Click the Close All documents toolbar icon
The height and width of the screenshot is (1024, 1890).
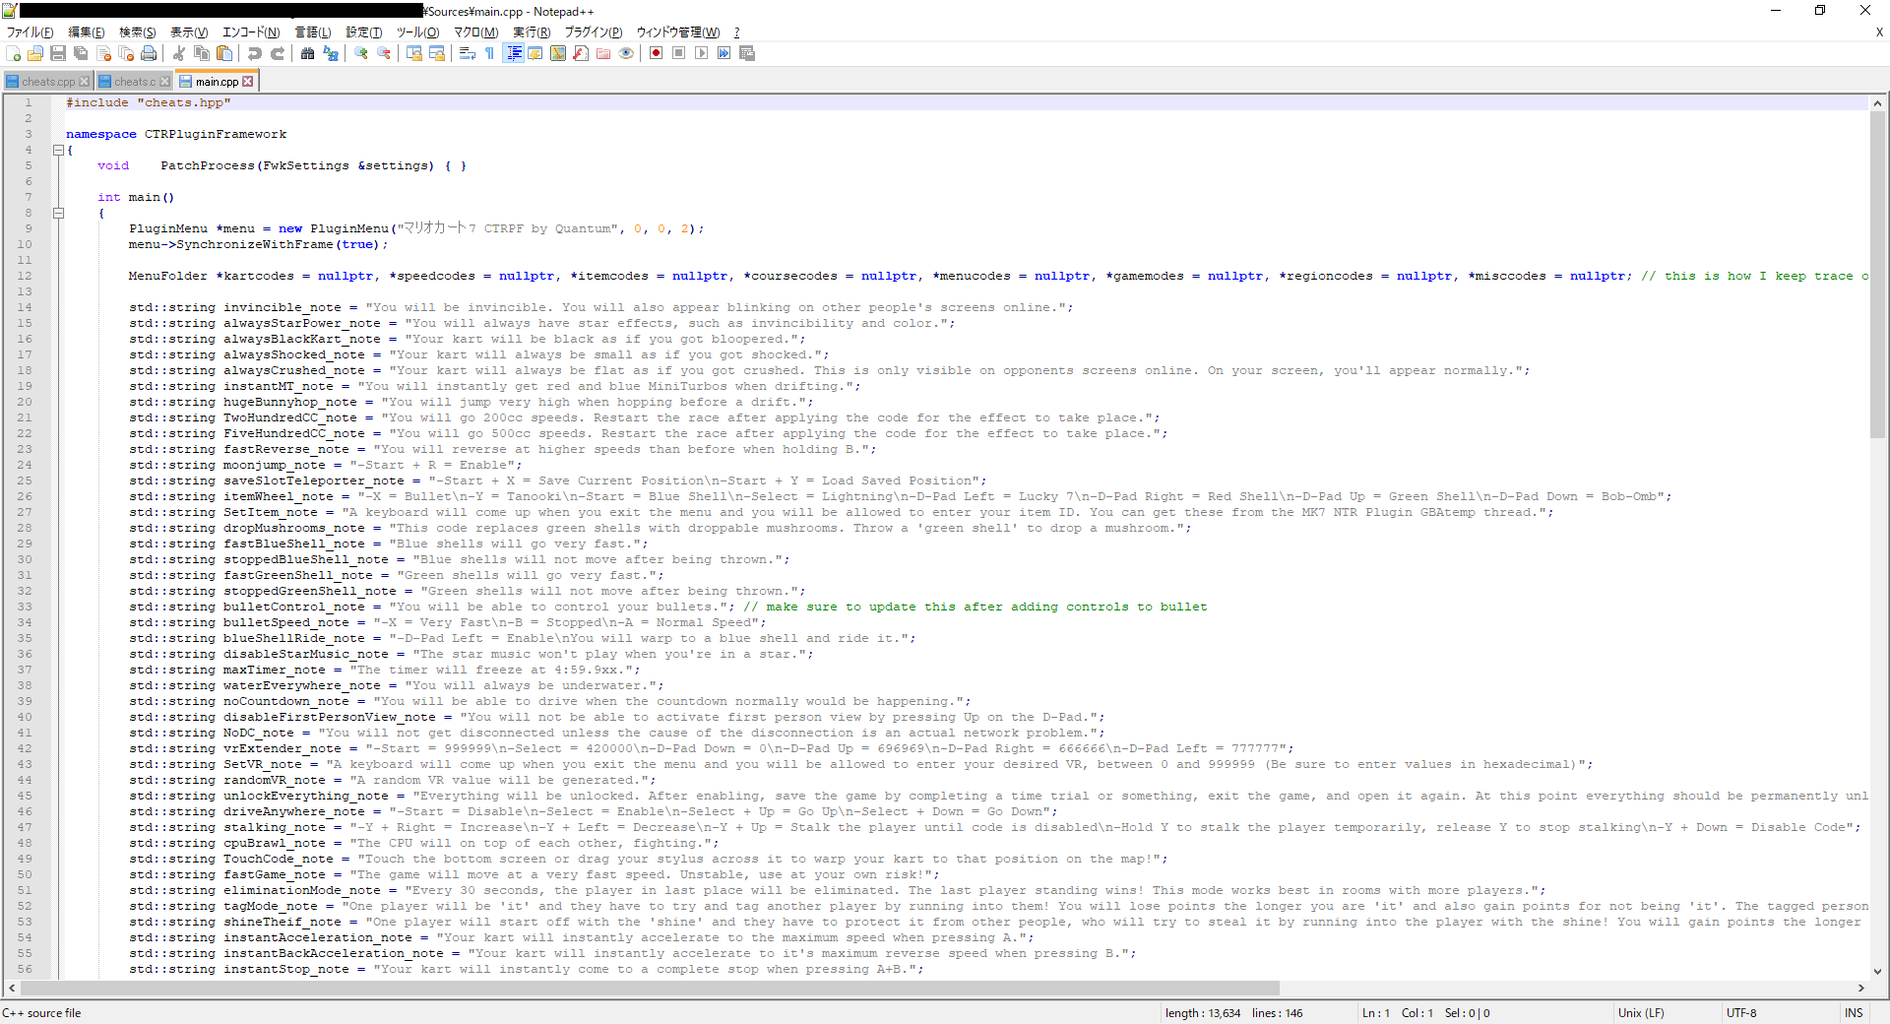[x=126, y=54]
